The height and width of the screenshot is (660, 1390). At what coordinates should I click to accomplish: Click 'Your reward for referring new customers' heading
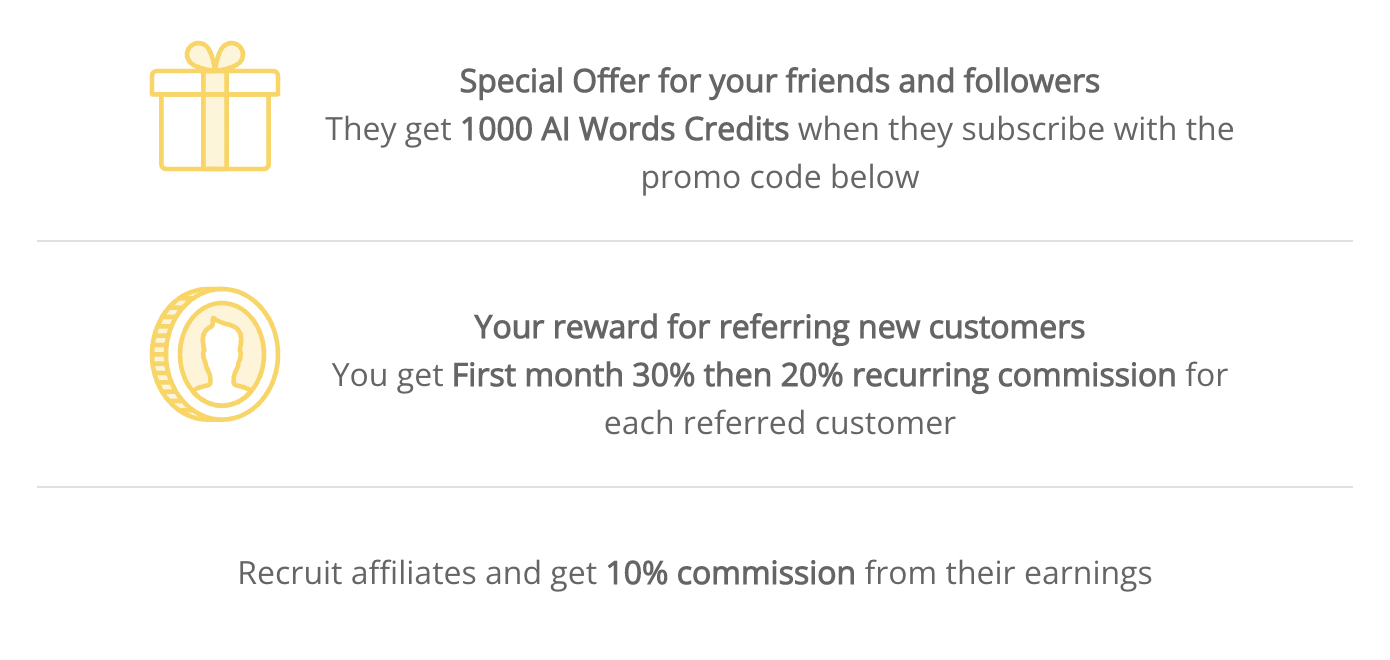780,327
